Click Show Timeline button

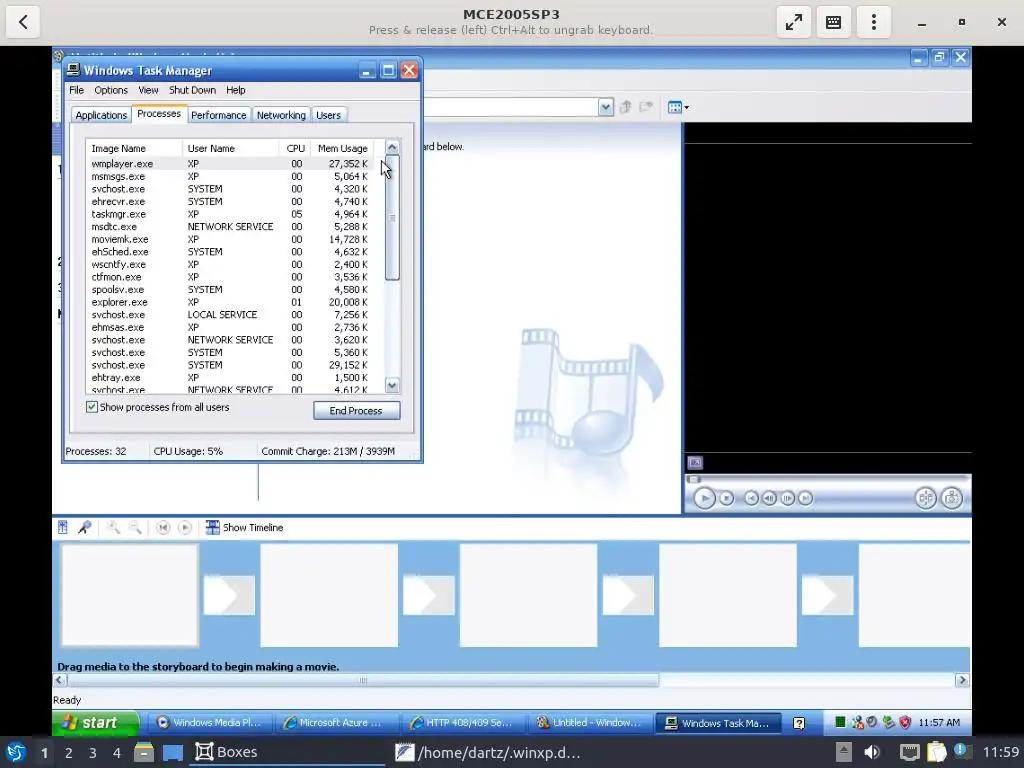[244, 527]
